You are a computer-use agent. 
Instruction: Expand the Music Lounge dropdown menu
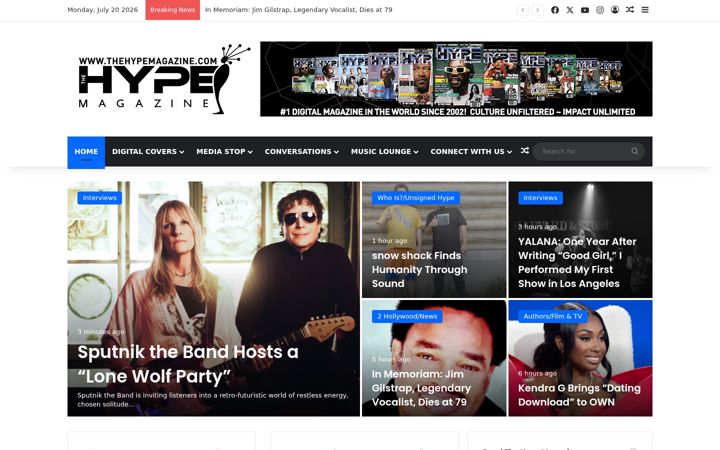pyautogui.click(x=384, y=152)
